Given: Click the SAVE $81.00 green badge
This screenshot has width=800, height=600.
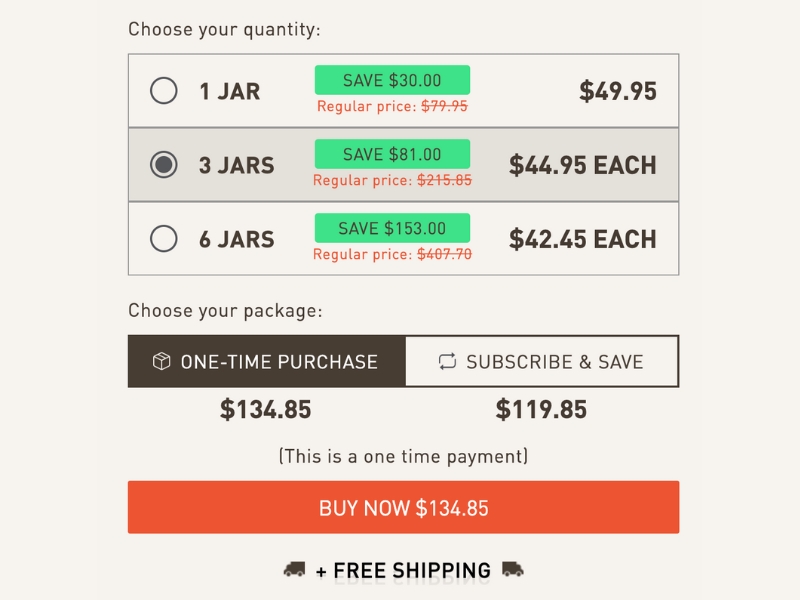Looking at the screenshot, I should pos(392,154).
